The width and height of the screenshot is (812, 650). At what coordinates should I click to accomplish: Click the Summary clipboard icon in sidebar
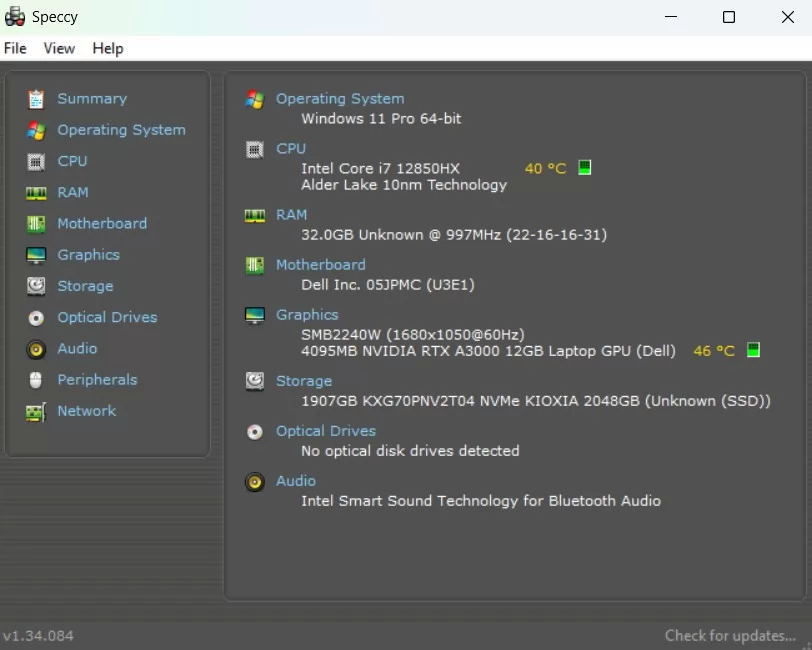point(36,99)
